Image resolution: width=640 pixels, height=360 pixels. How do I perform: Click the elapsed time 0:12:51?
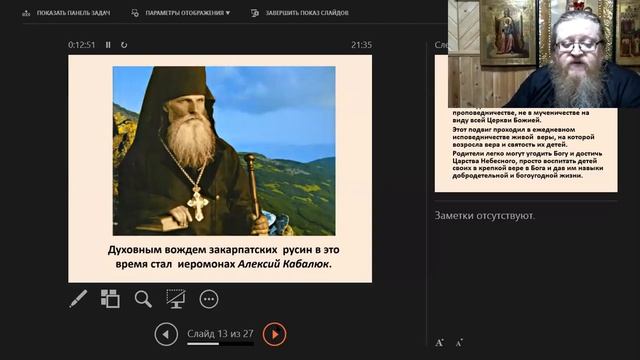click(82, 45)
